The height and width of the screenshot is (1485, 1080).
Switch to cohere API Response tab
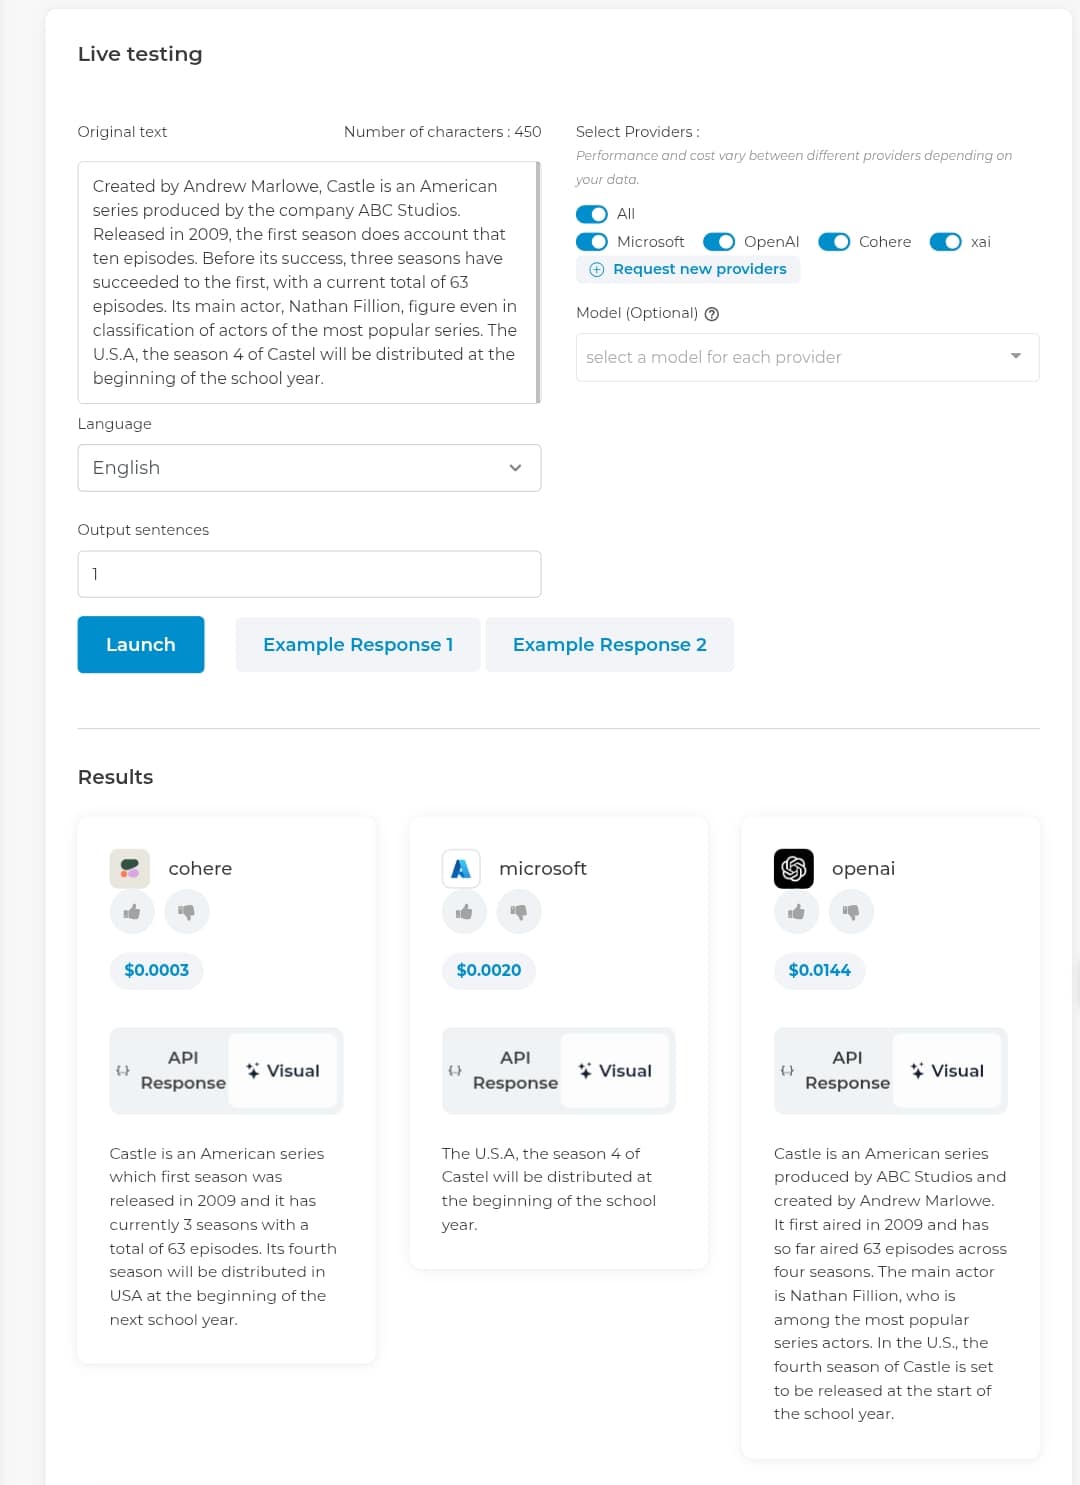point(171,1070)
